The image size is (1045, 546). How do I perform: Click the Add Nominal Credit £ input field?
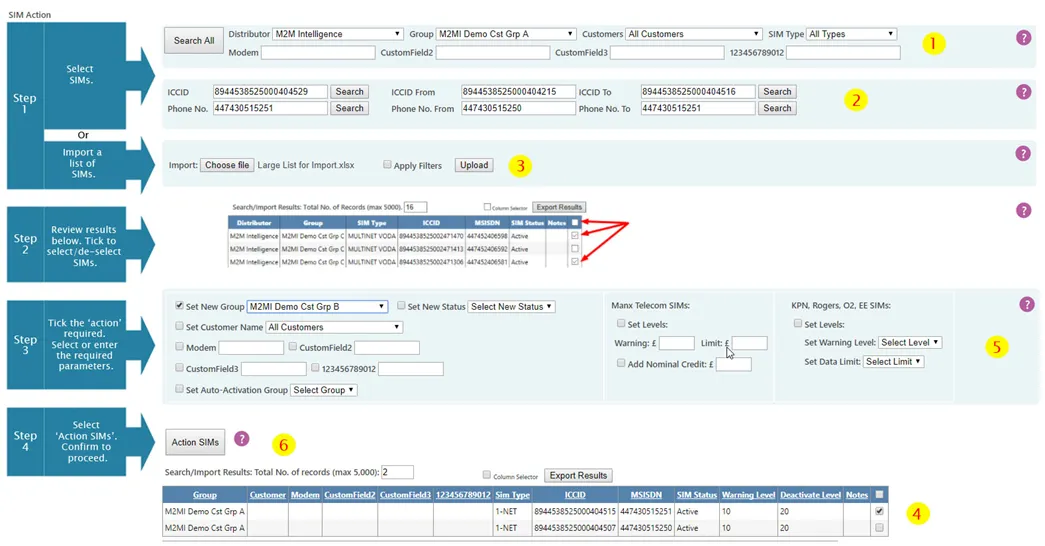(733, 364)
